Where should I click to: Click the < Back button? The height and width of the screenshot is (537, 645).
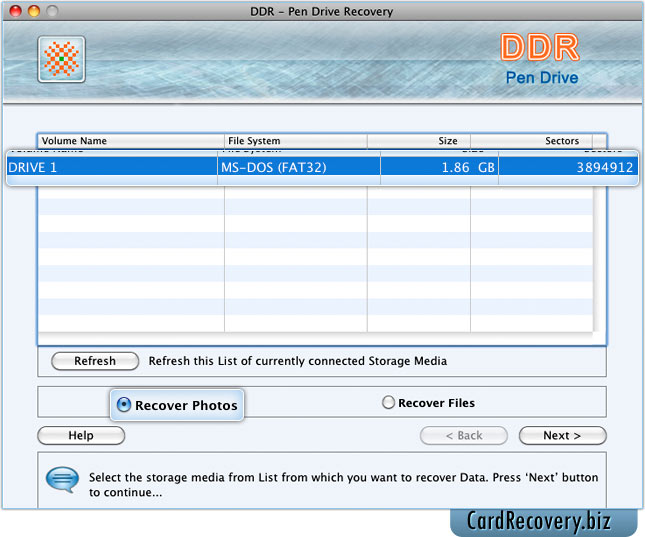(464, 435)
